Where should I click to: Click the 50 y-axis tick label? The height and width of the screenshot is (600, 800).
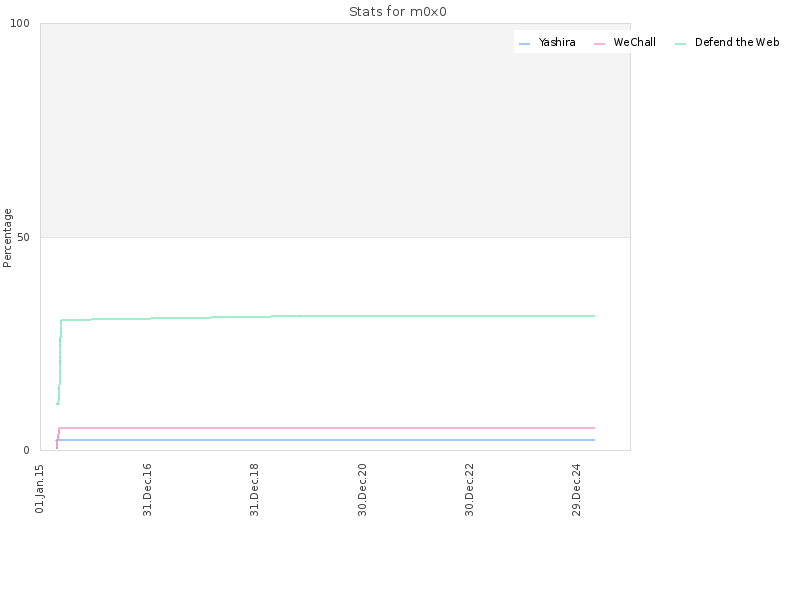point(23,237)
